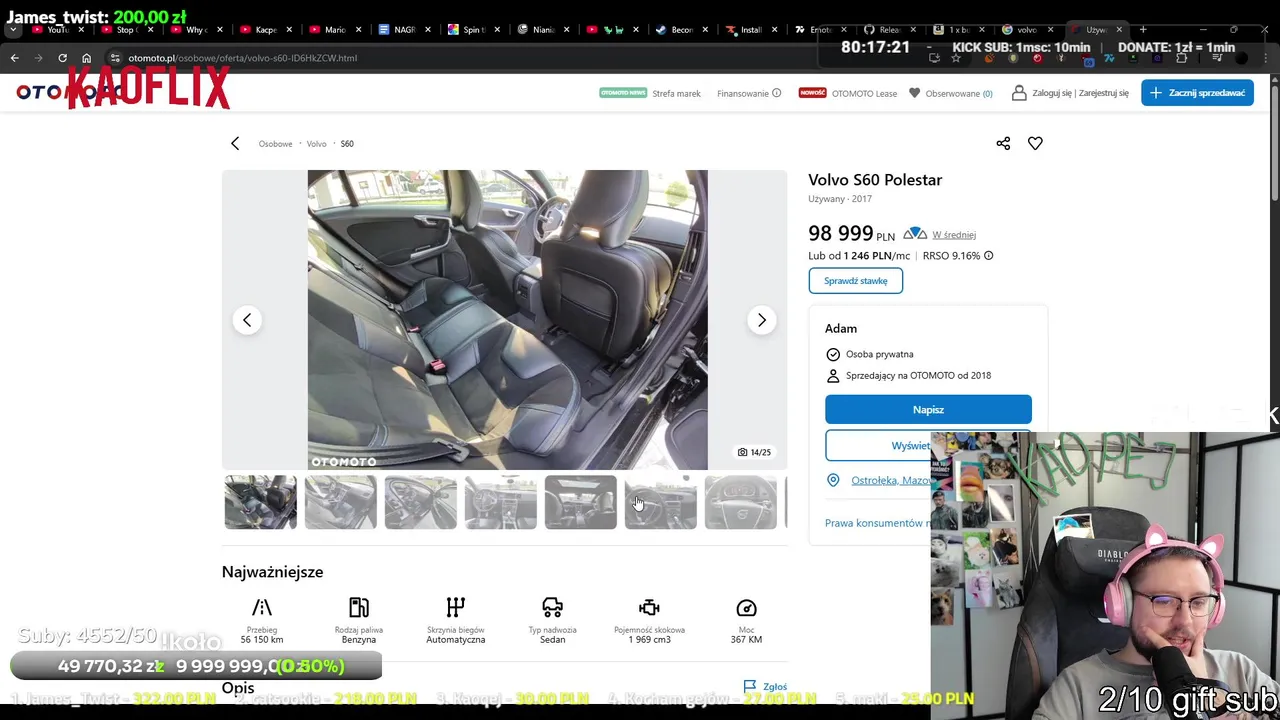Image resolution: width=1280 pixels, height=720 pixels.
Task: Open Finansowanie menu item
Action: click(743, 93)
